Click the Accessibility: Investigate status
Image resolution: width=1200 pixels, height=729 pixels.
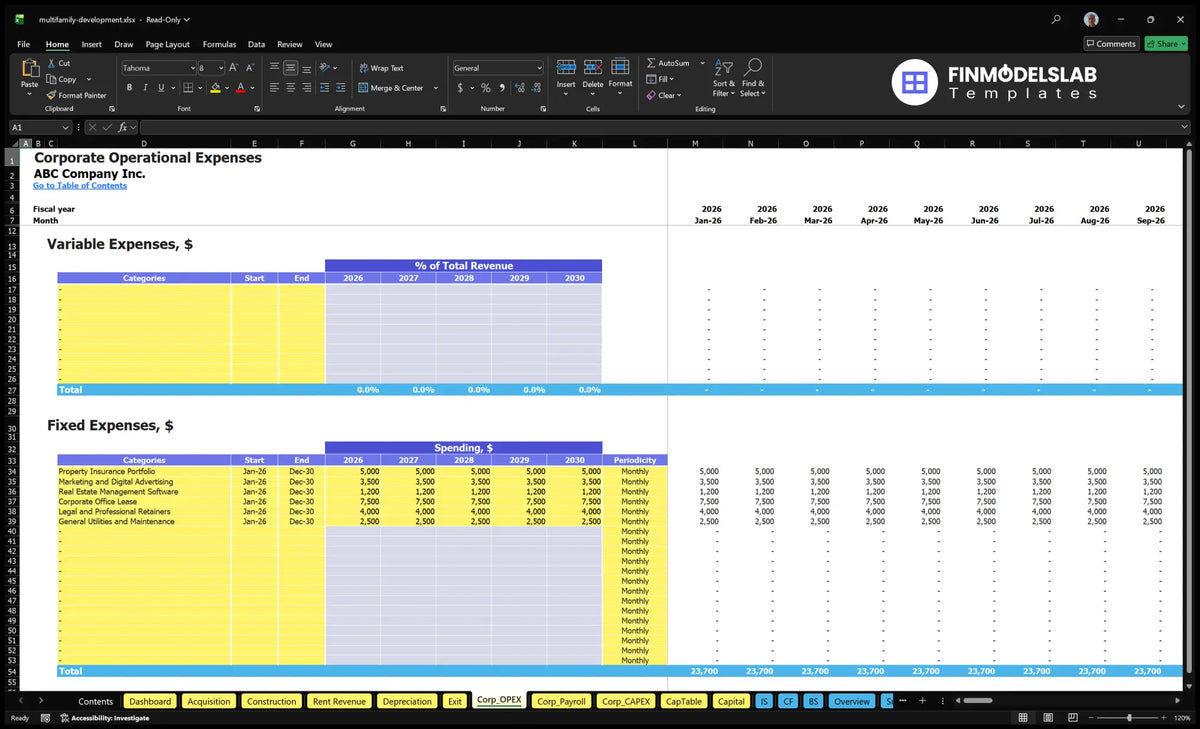104,718
